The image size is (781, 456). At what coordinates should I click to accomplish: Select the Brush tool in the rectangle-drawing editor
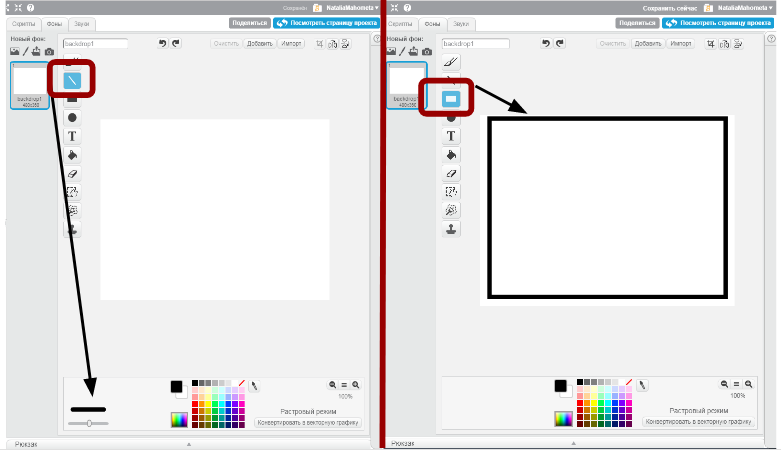click(451, 62)
